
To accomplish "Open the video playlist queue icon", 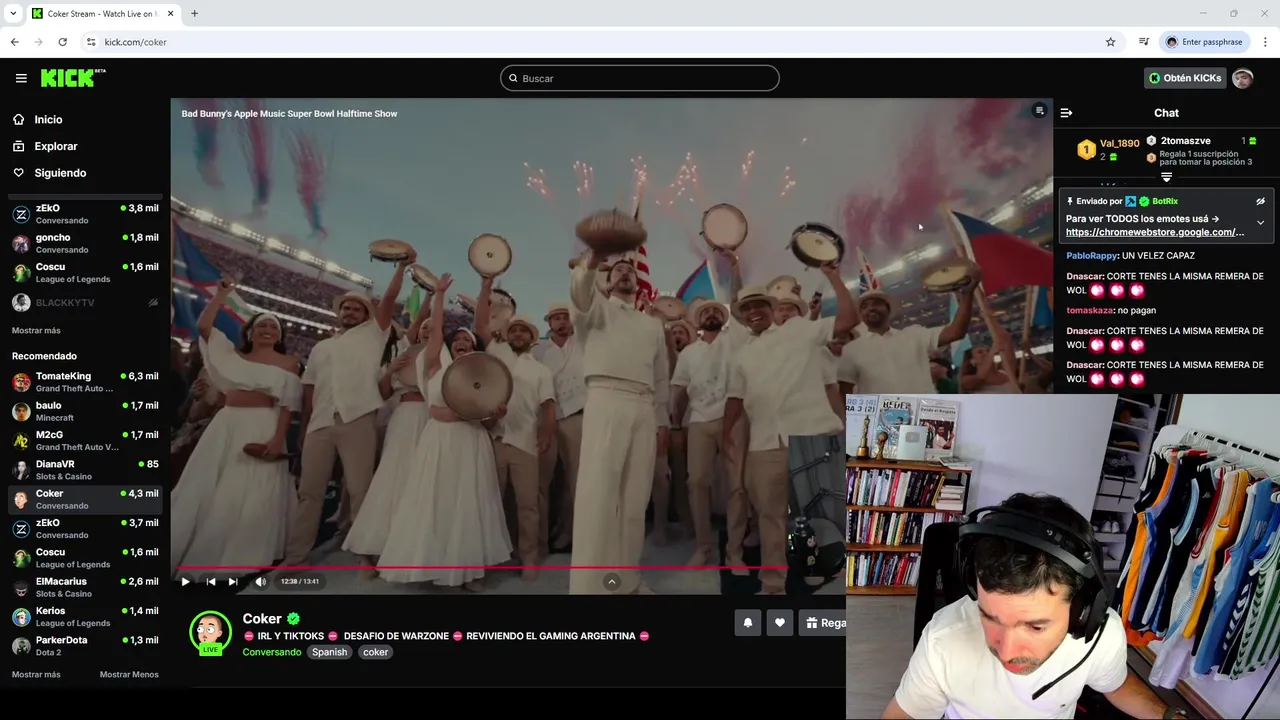I will point(1039,111).
